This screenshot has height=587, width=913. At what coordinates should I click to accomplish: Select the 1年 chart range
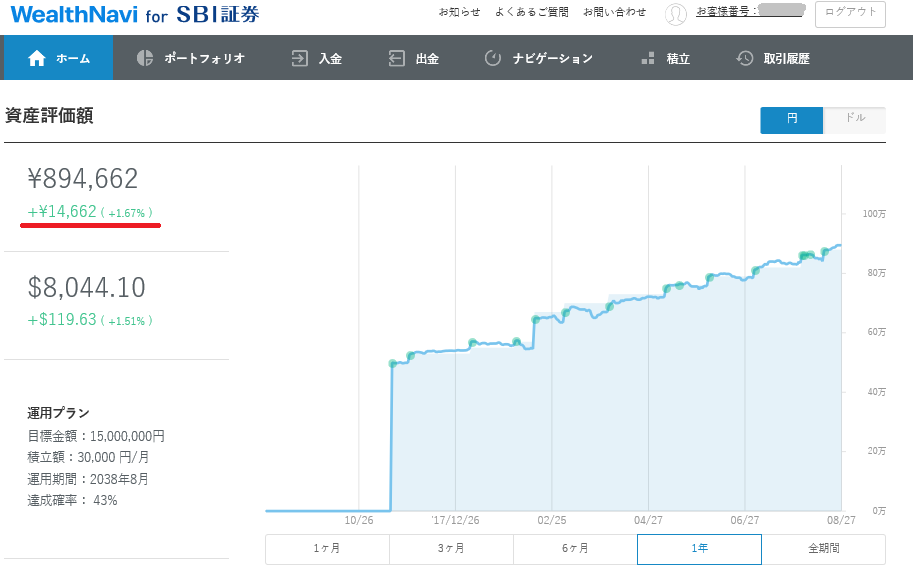click(699, 549)
